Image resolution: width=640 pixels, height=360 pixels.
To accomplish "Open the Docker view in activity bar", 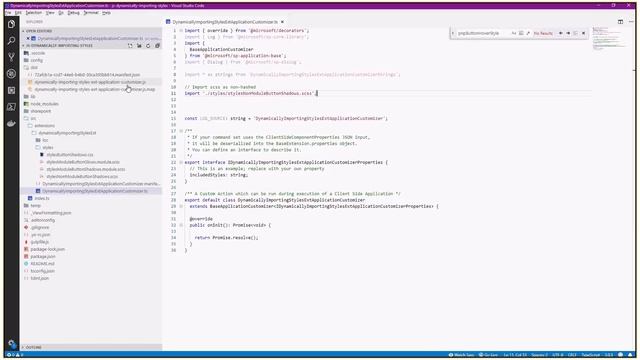I will pyautogui.click(x=11, y=123).
